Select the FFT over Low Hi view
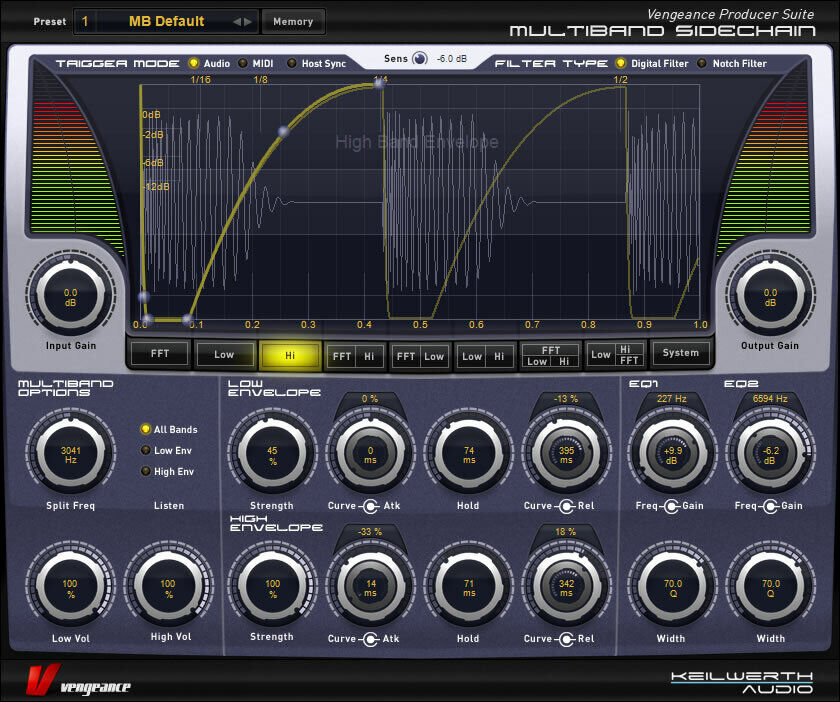The height and width of the screenshot is (702, 840). click(551, 355)
